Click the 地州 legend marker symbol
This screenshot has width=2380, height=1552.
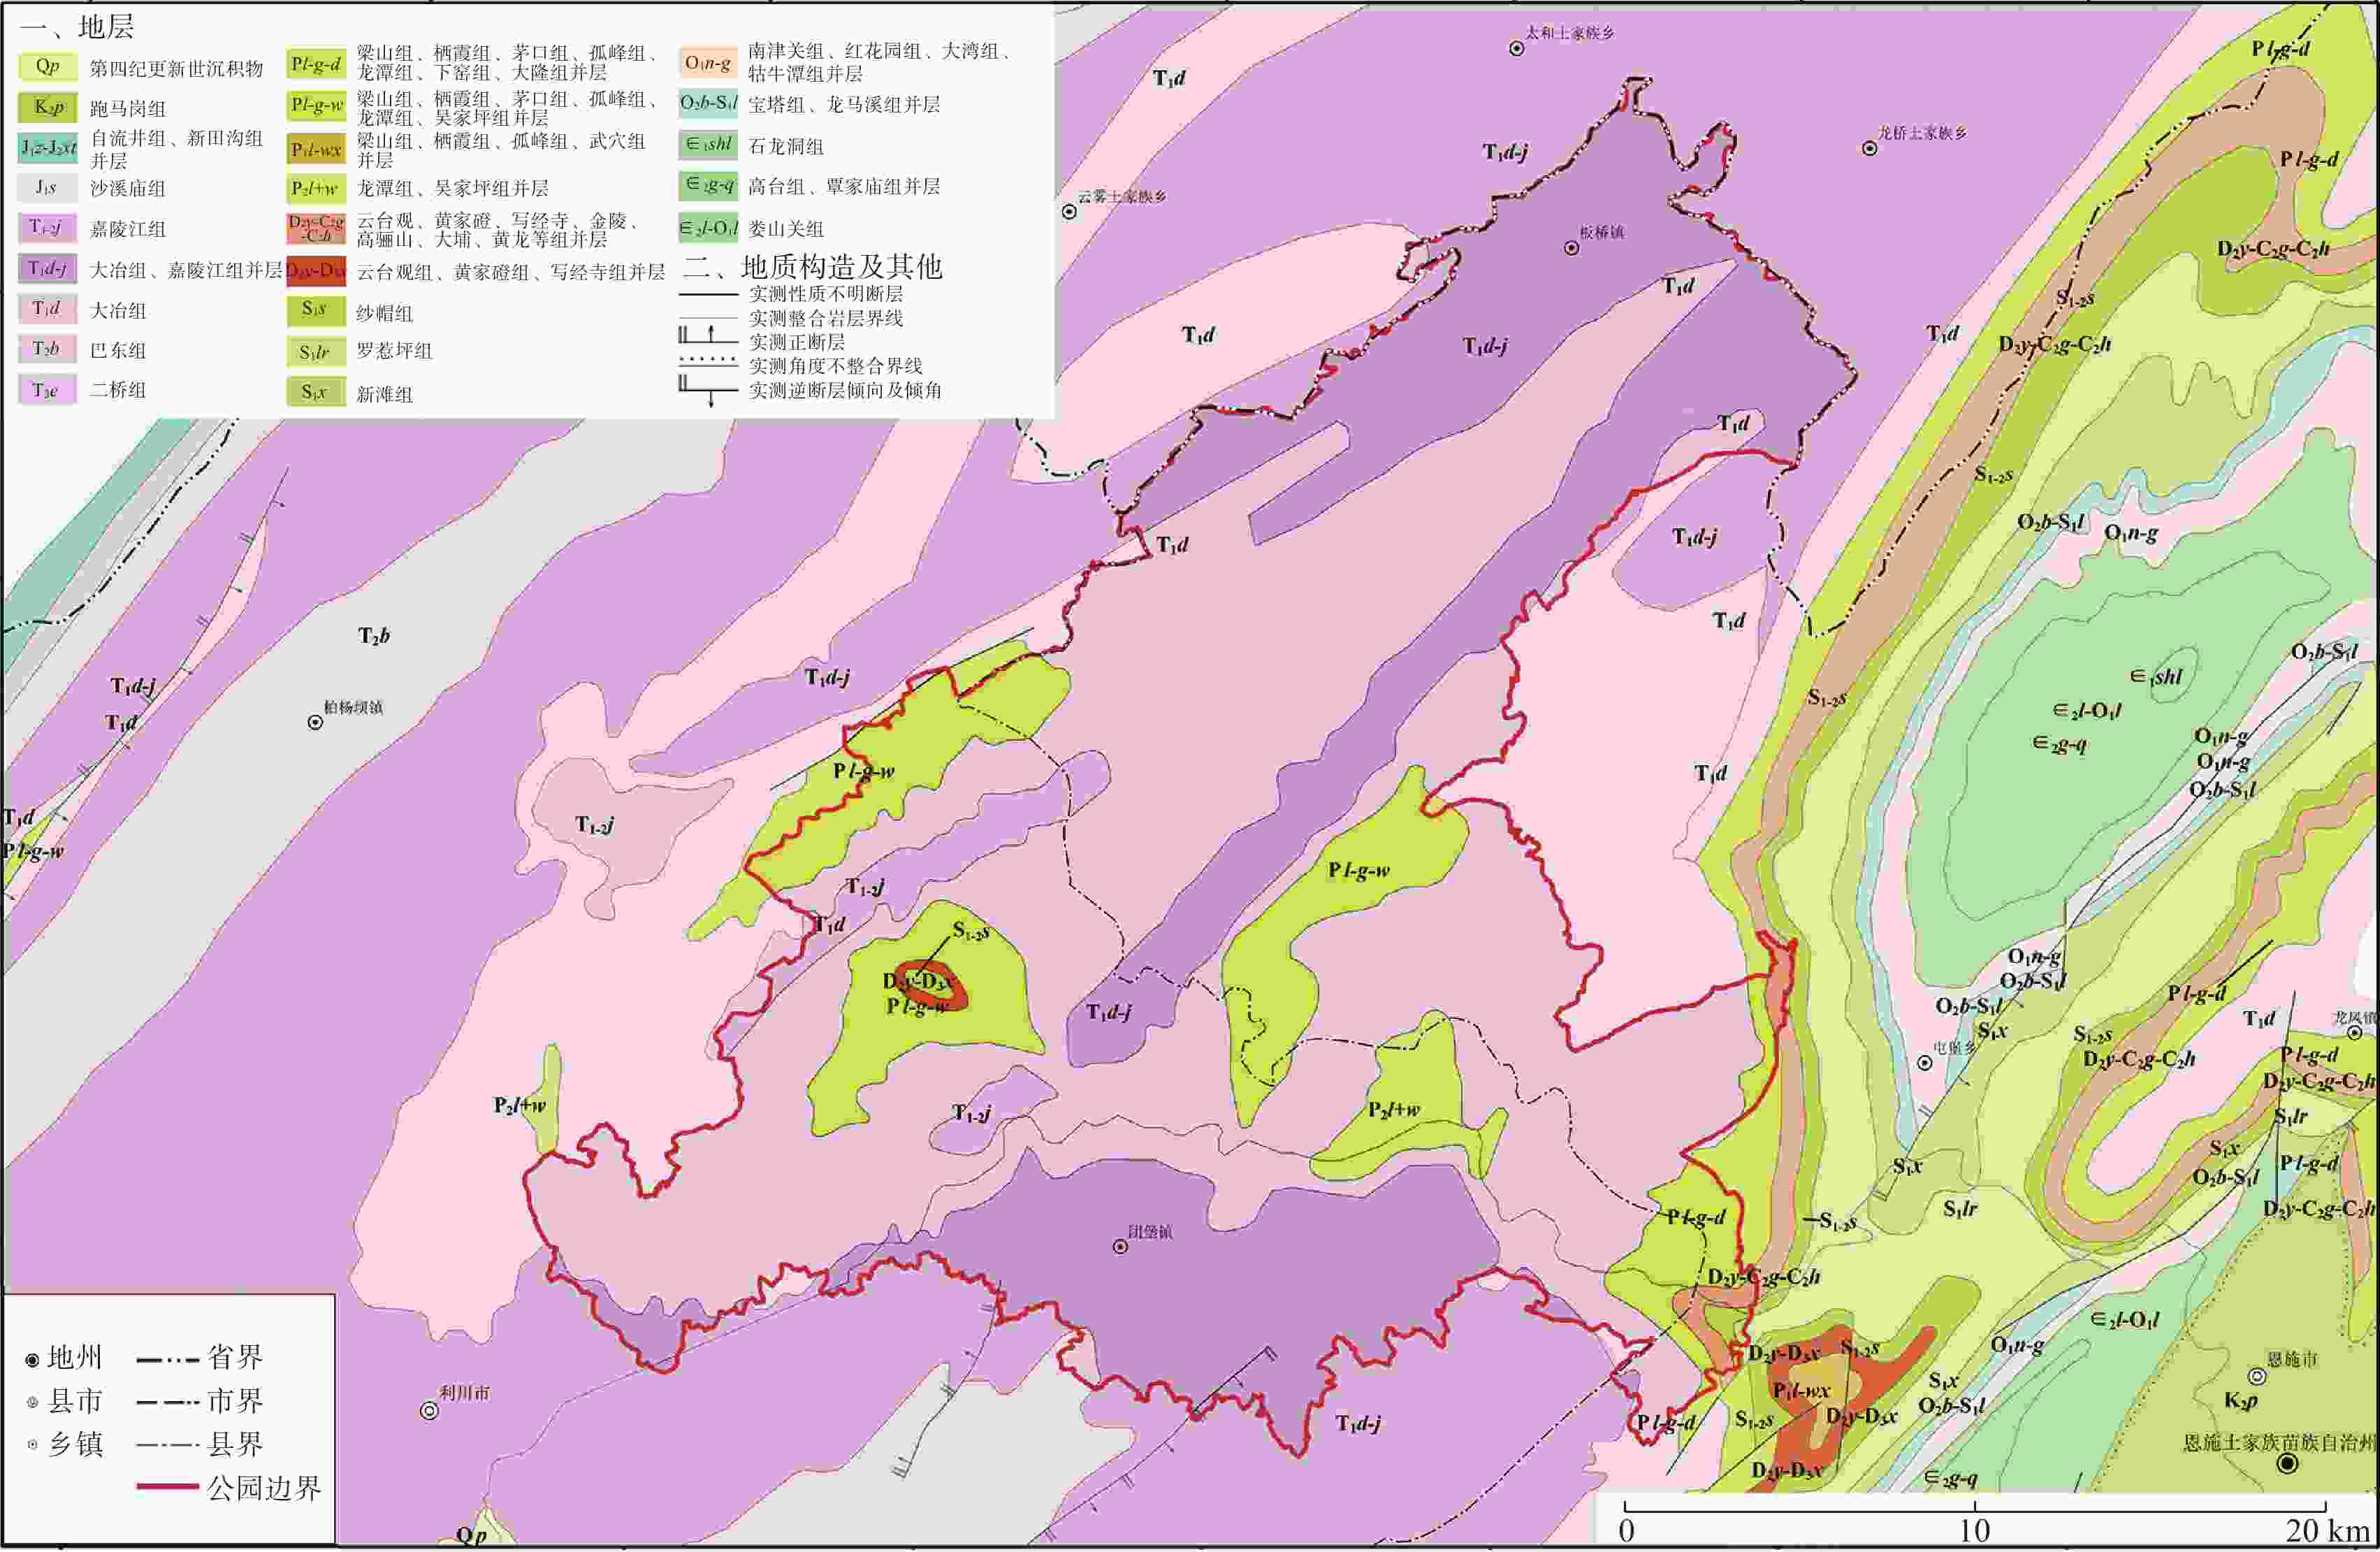click(32, 1360)
